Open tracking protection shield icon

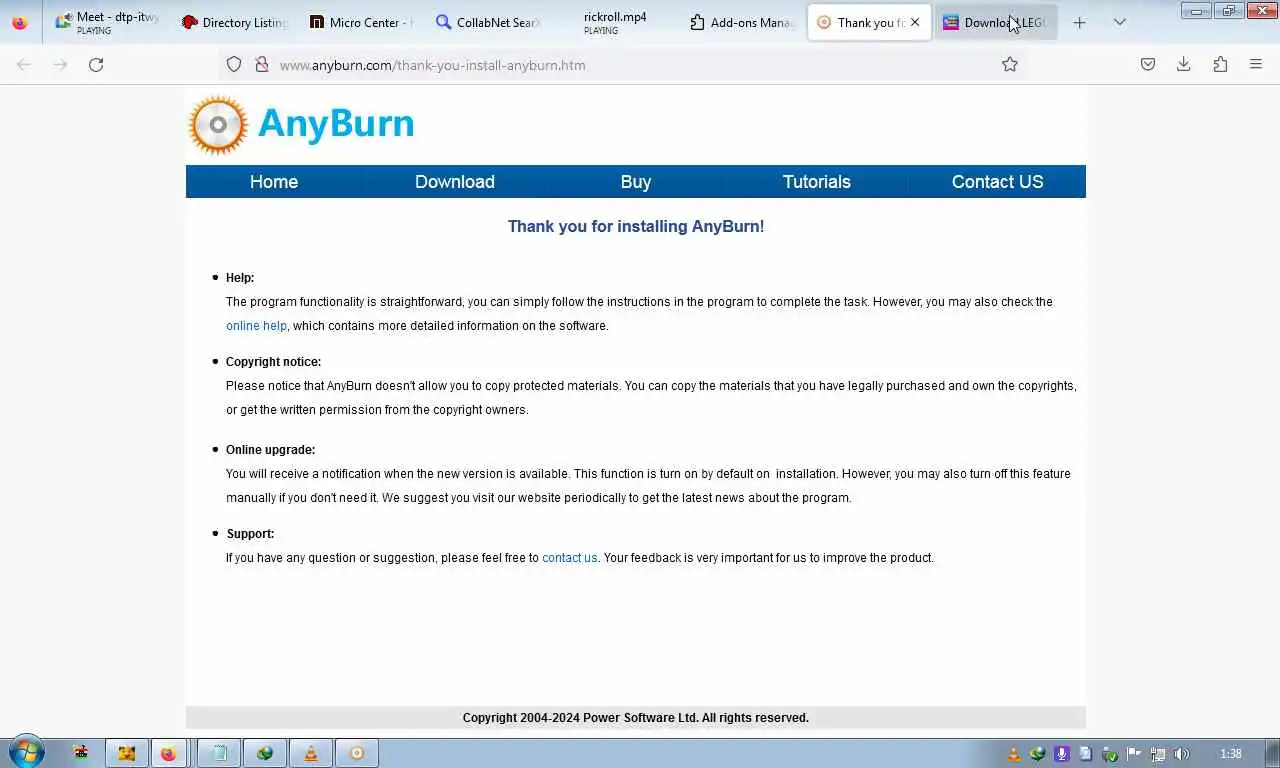point(234,64)
